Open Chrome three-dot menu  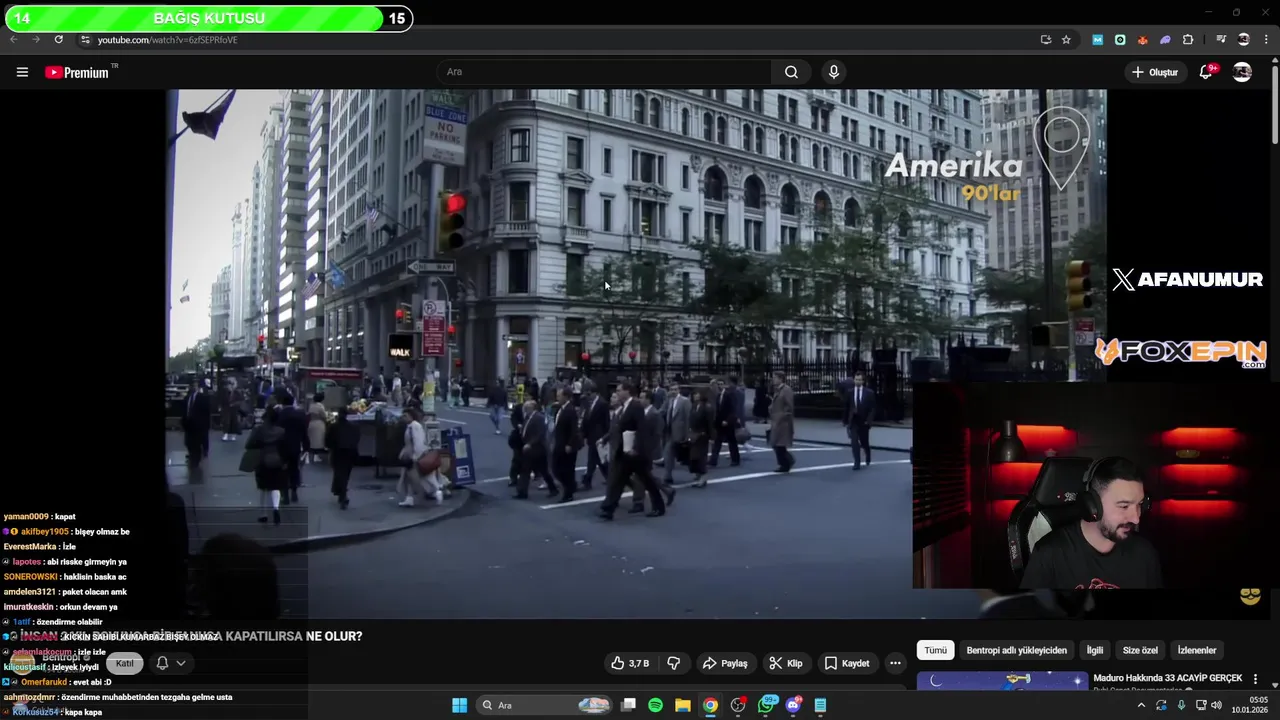click(x=1266, y=40)
